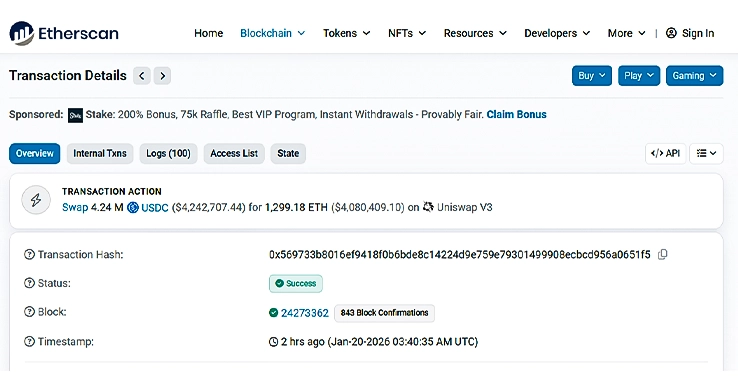738x388 pixels.
Task: Open the list view options dropdown
Action: point(706,154)
